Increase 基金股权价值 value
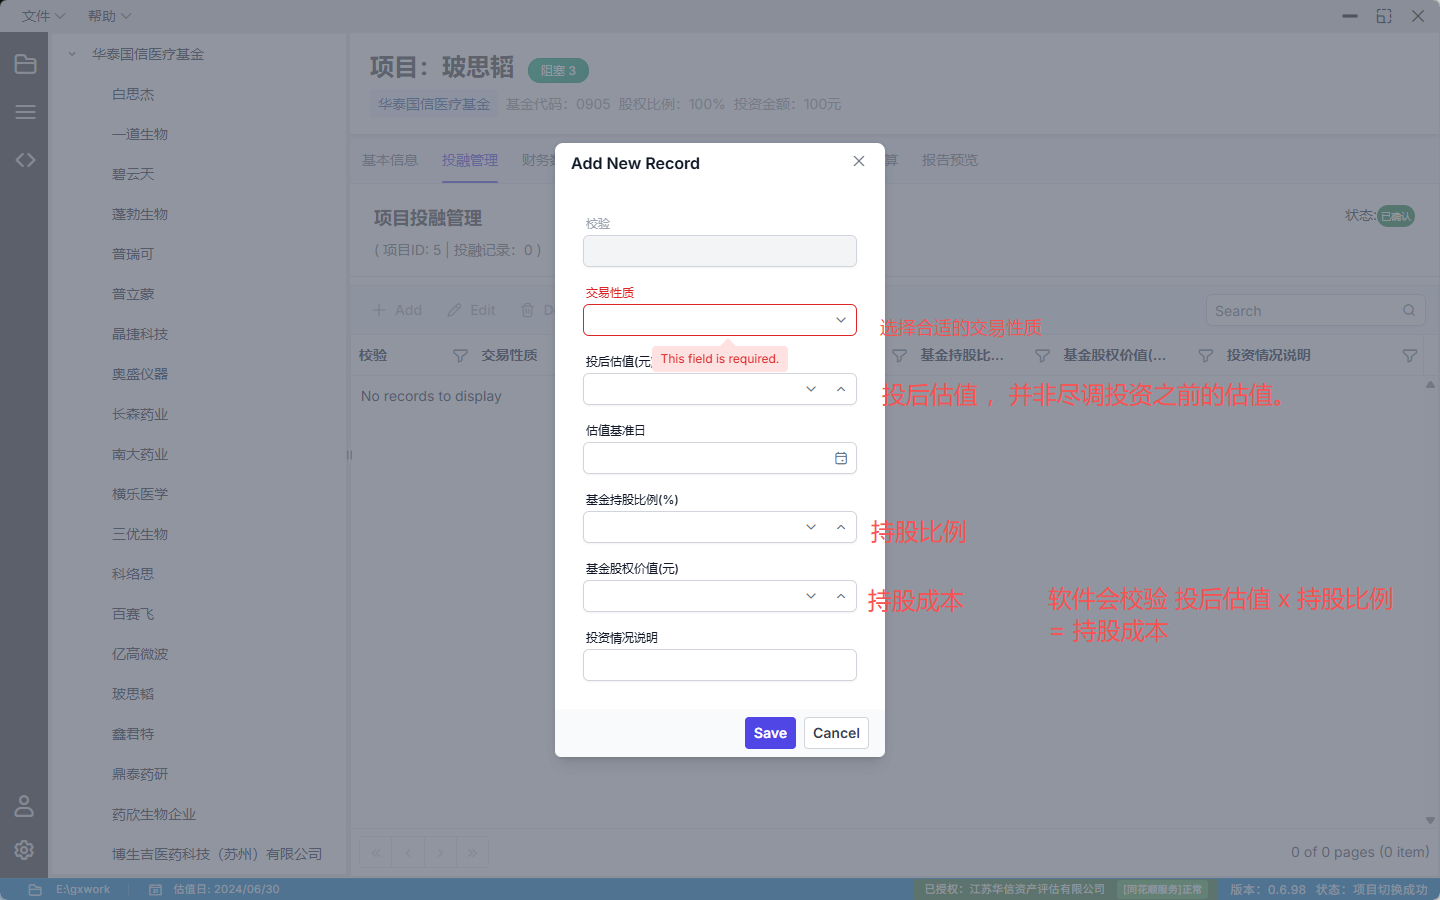Image resolution: width=1440 pixels, height=900 pixels. pos(841,596)
